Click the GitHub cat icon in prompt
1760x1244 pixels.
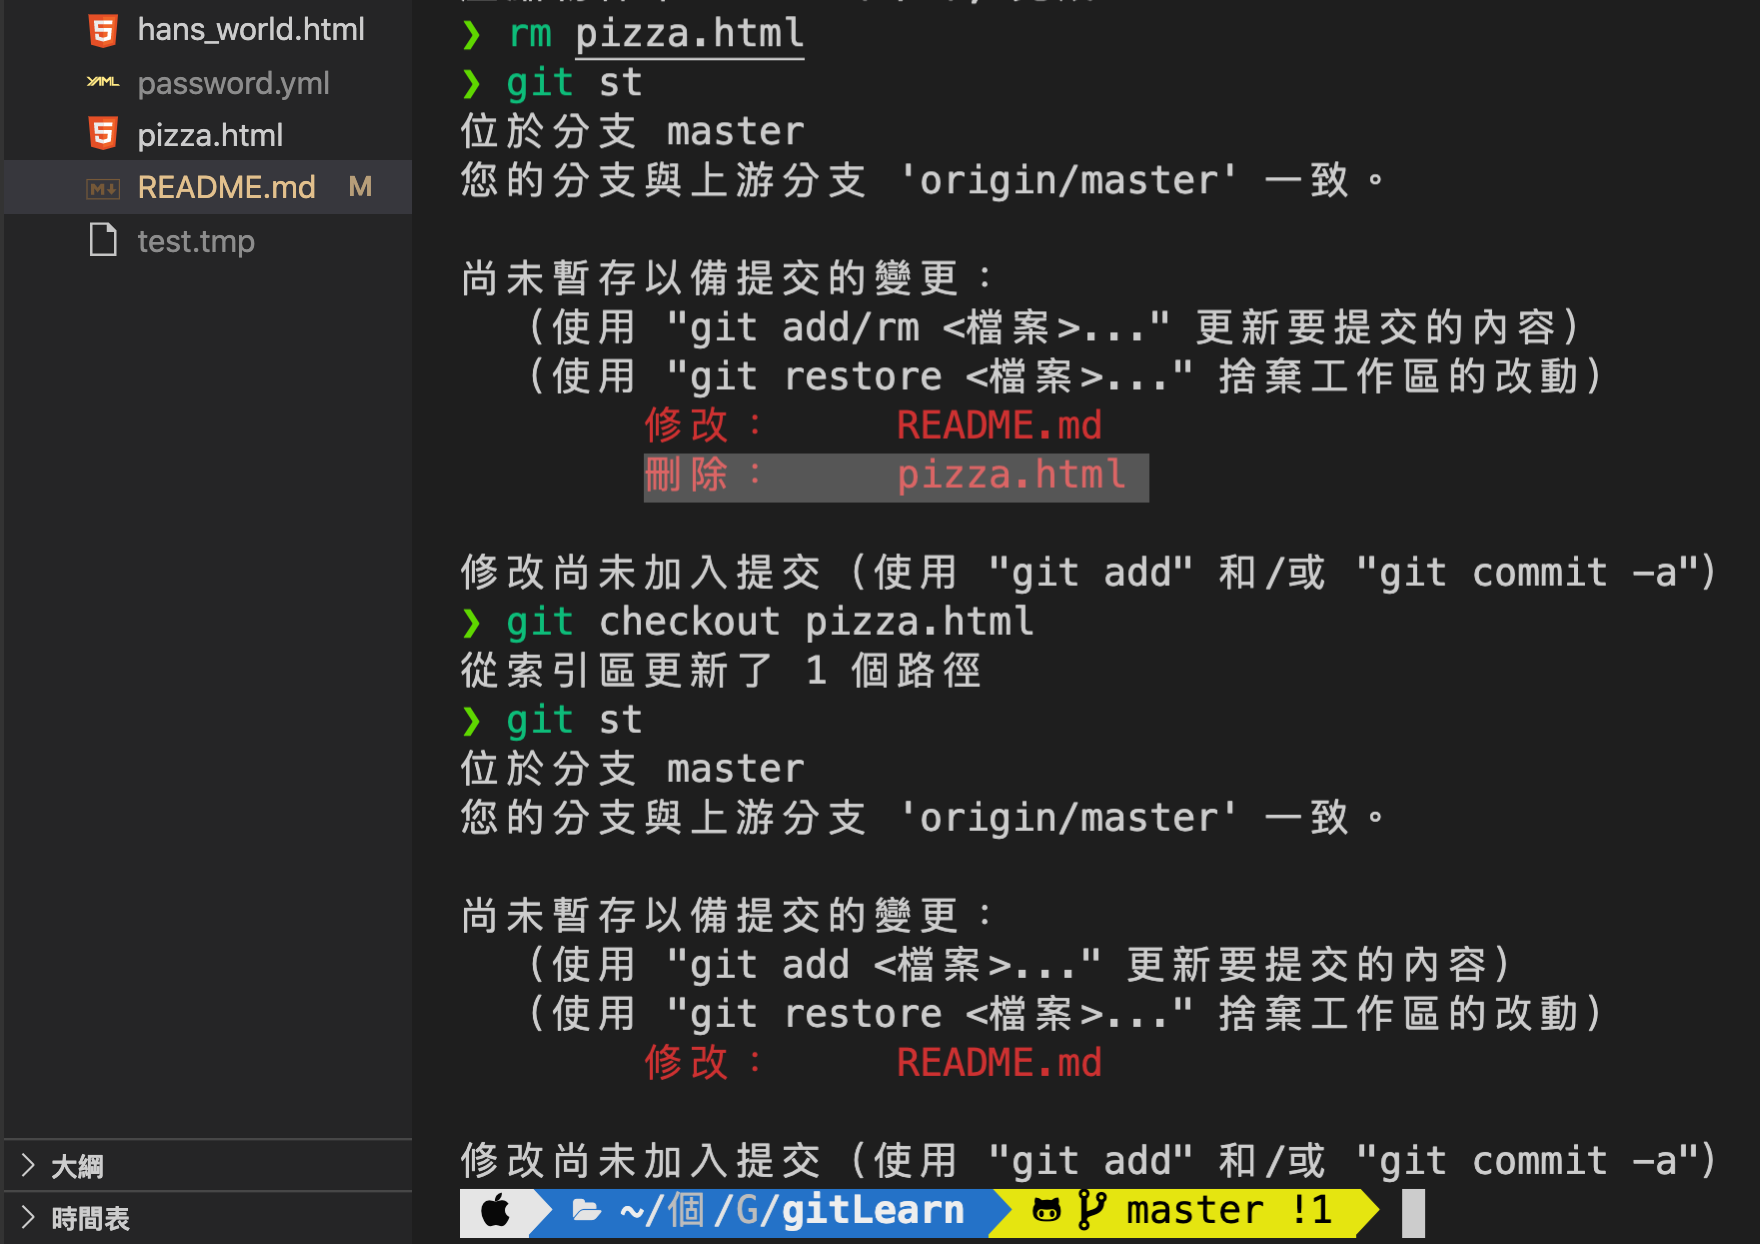1046,1211
